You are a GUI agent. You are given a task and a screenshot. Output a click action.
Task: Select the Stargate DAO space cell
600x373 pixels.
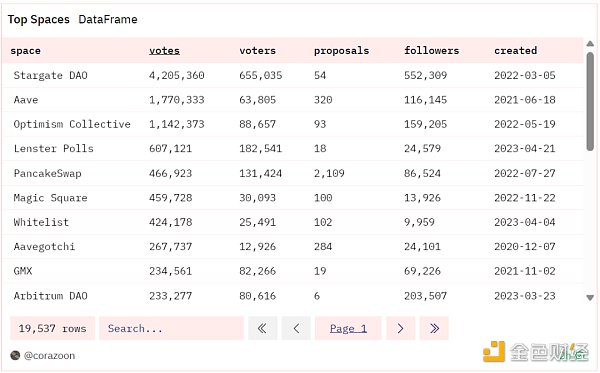click(x=51, y=75)
